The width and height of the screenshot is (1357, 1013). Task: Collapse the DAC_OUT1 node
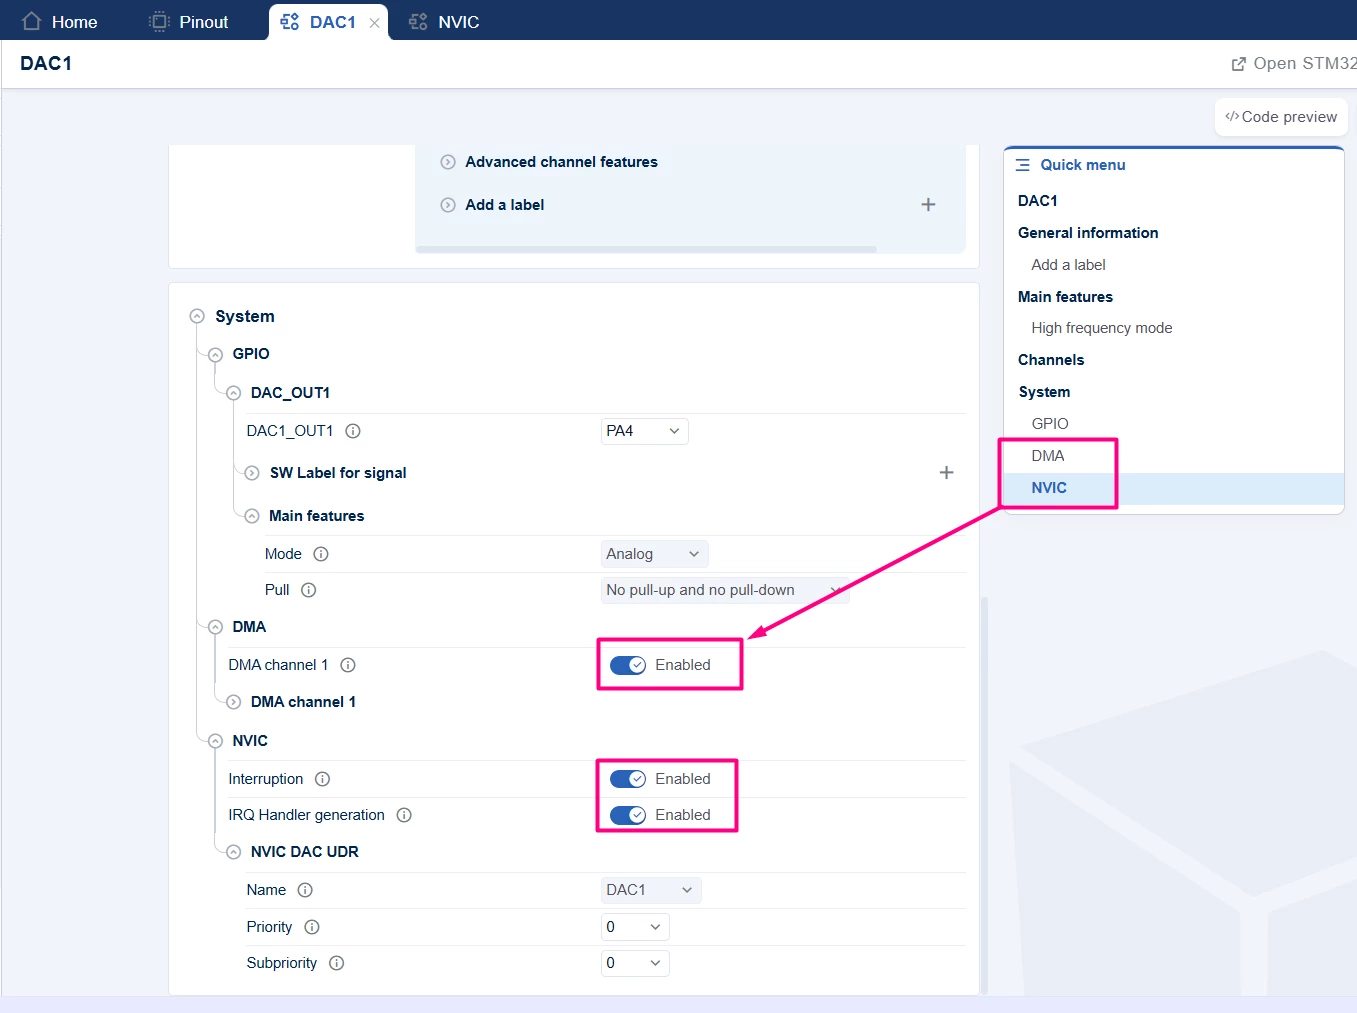tap(233, 393)
